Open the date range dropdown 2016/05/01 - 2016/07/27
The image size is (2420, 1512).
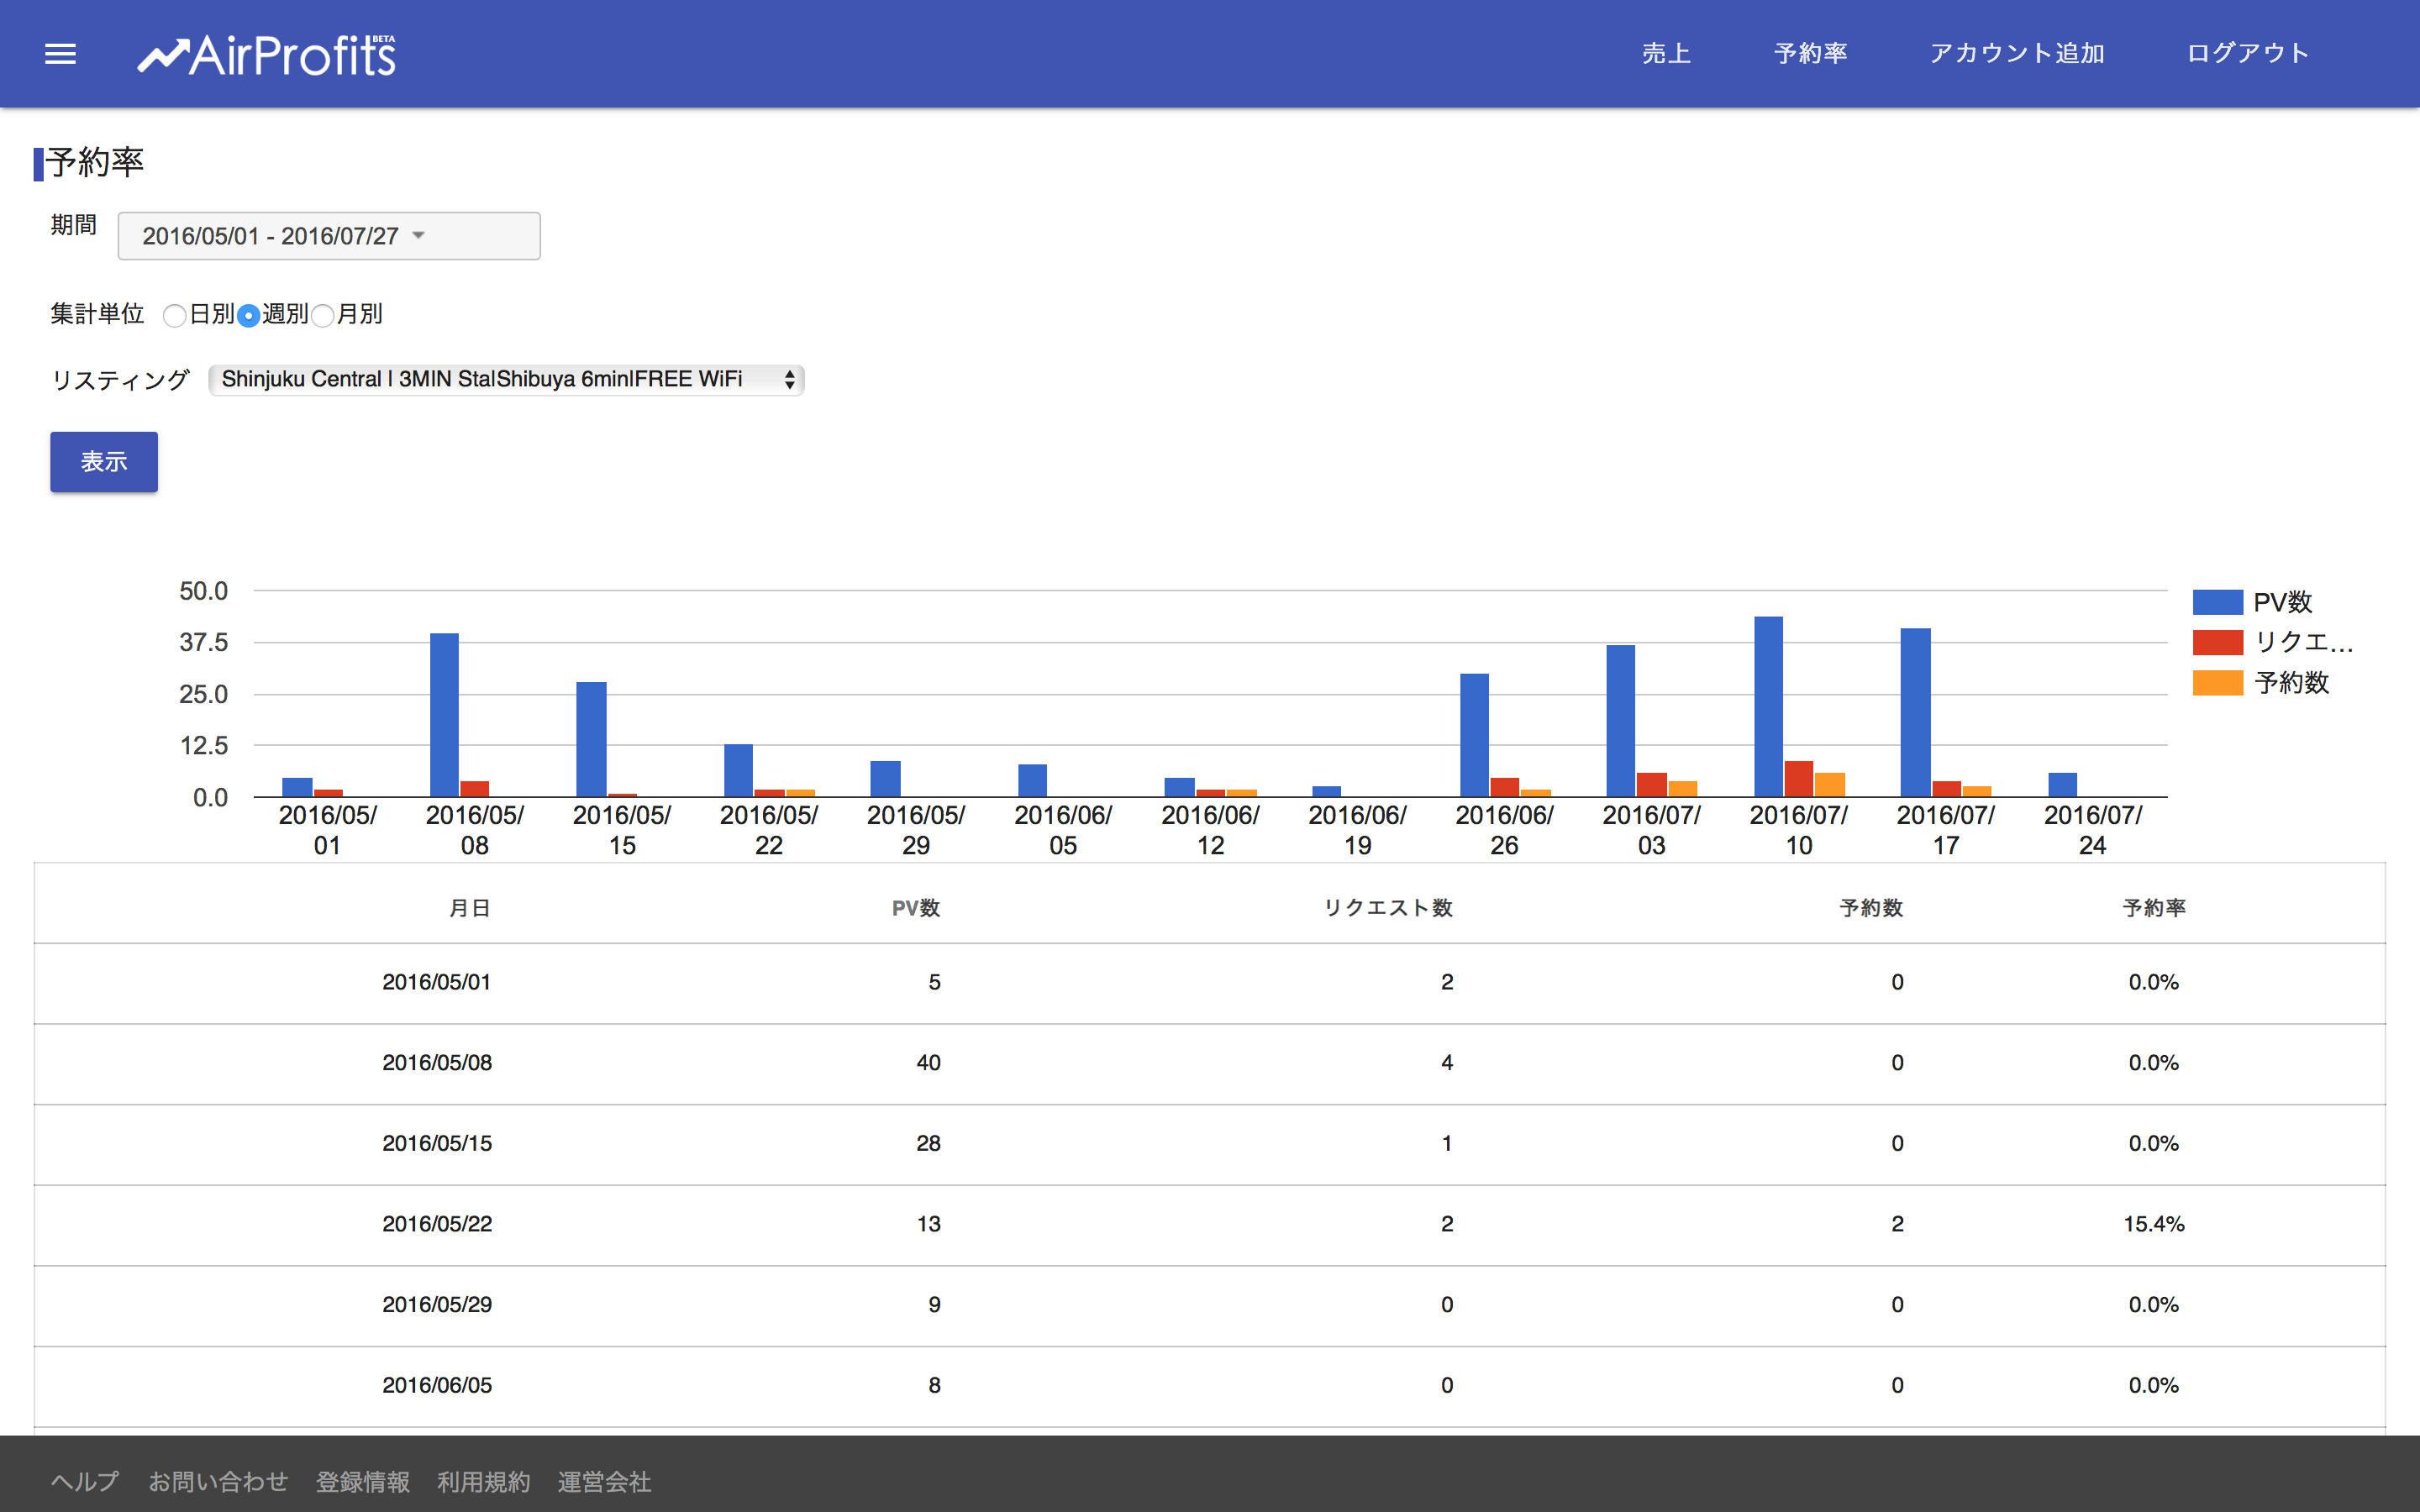329,236
